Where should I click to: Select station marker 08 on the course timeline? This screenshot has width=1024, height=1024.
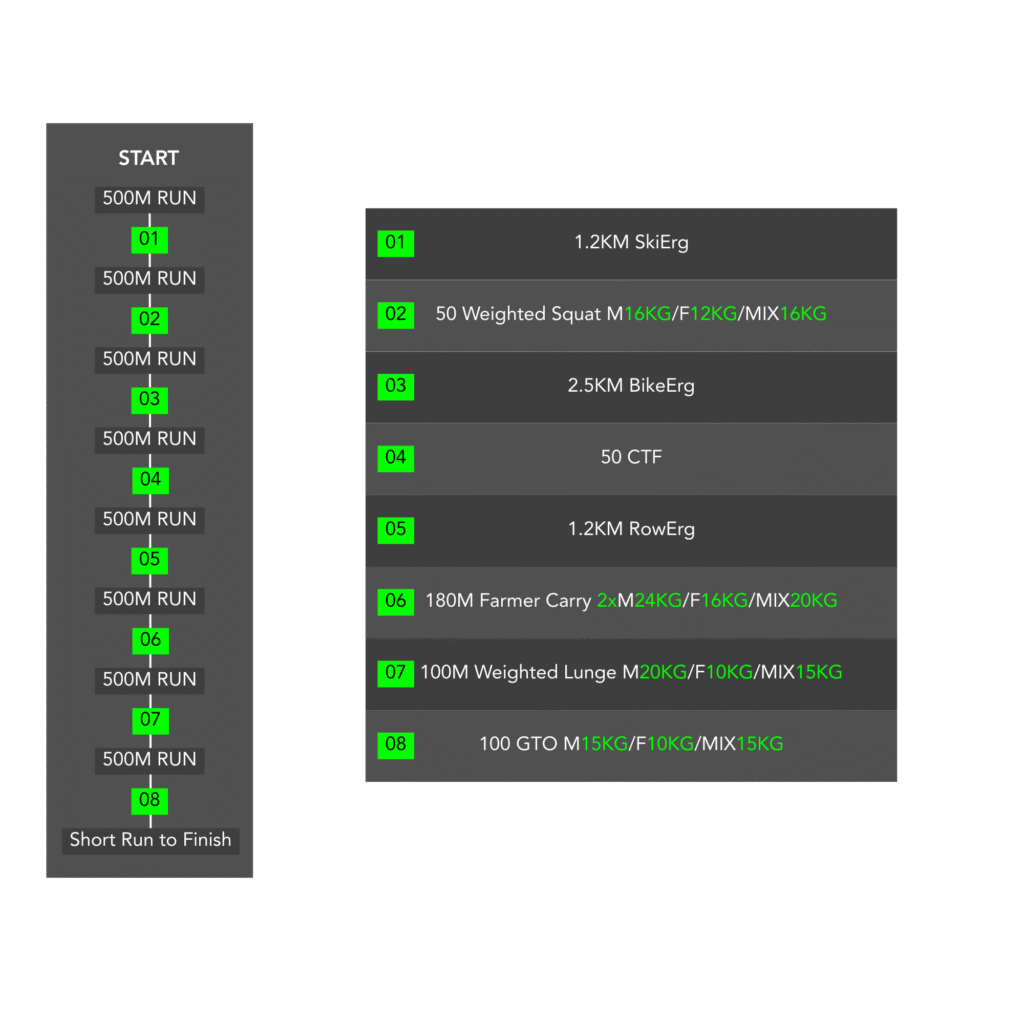coord(150,800)
